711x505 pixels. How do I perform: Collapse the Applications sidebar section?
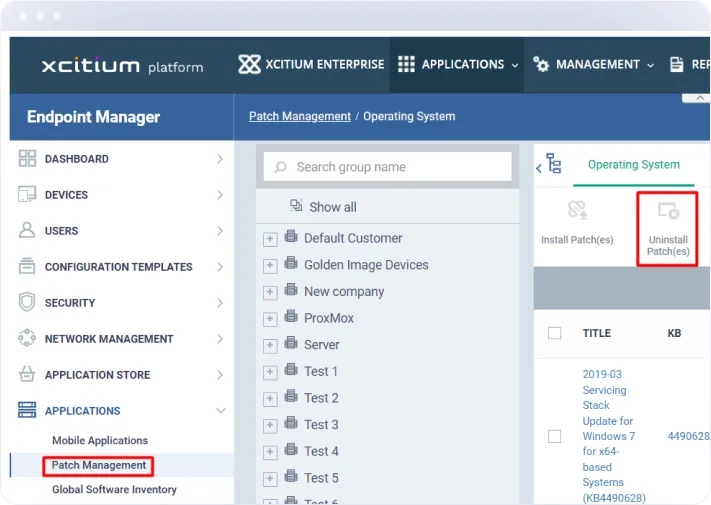click(220, 411)
